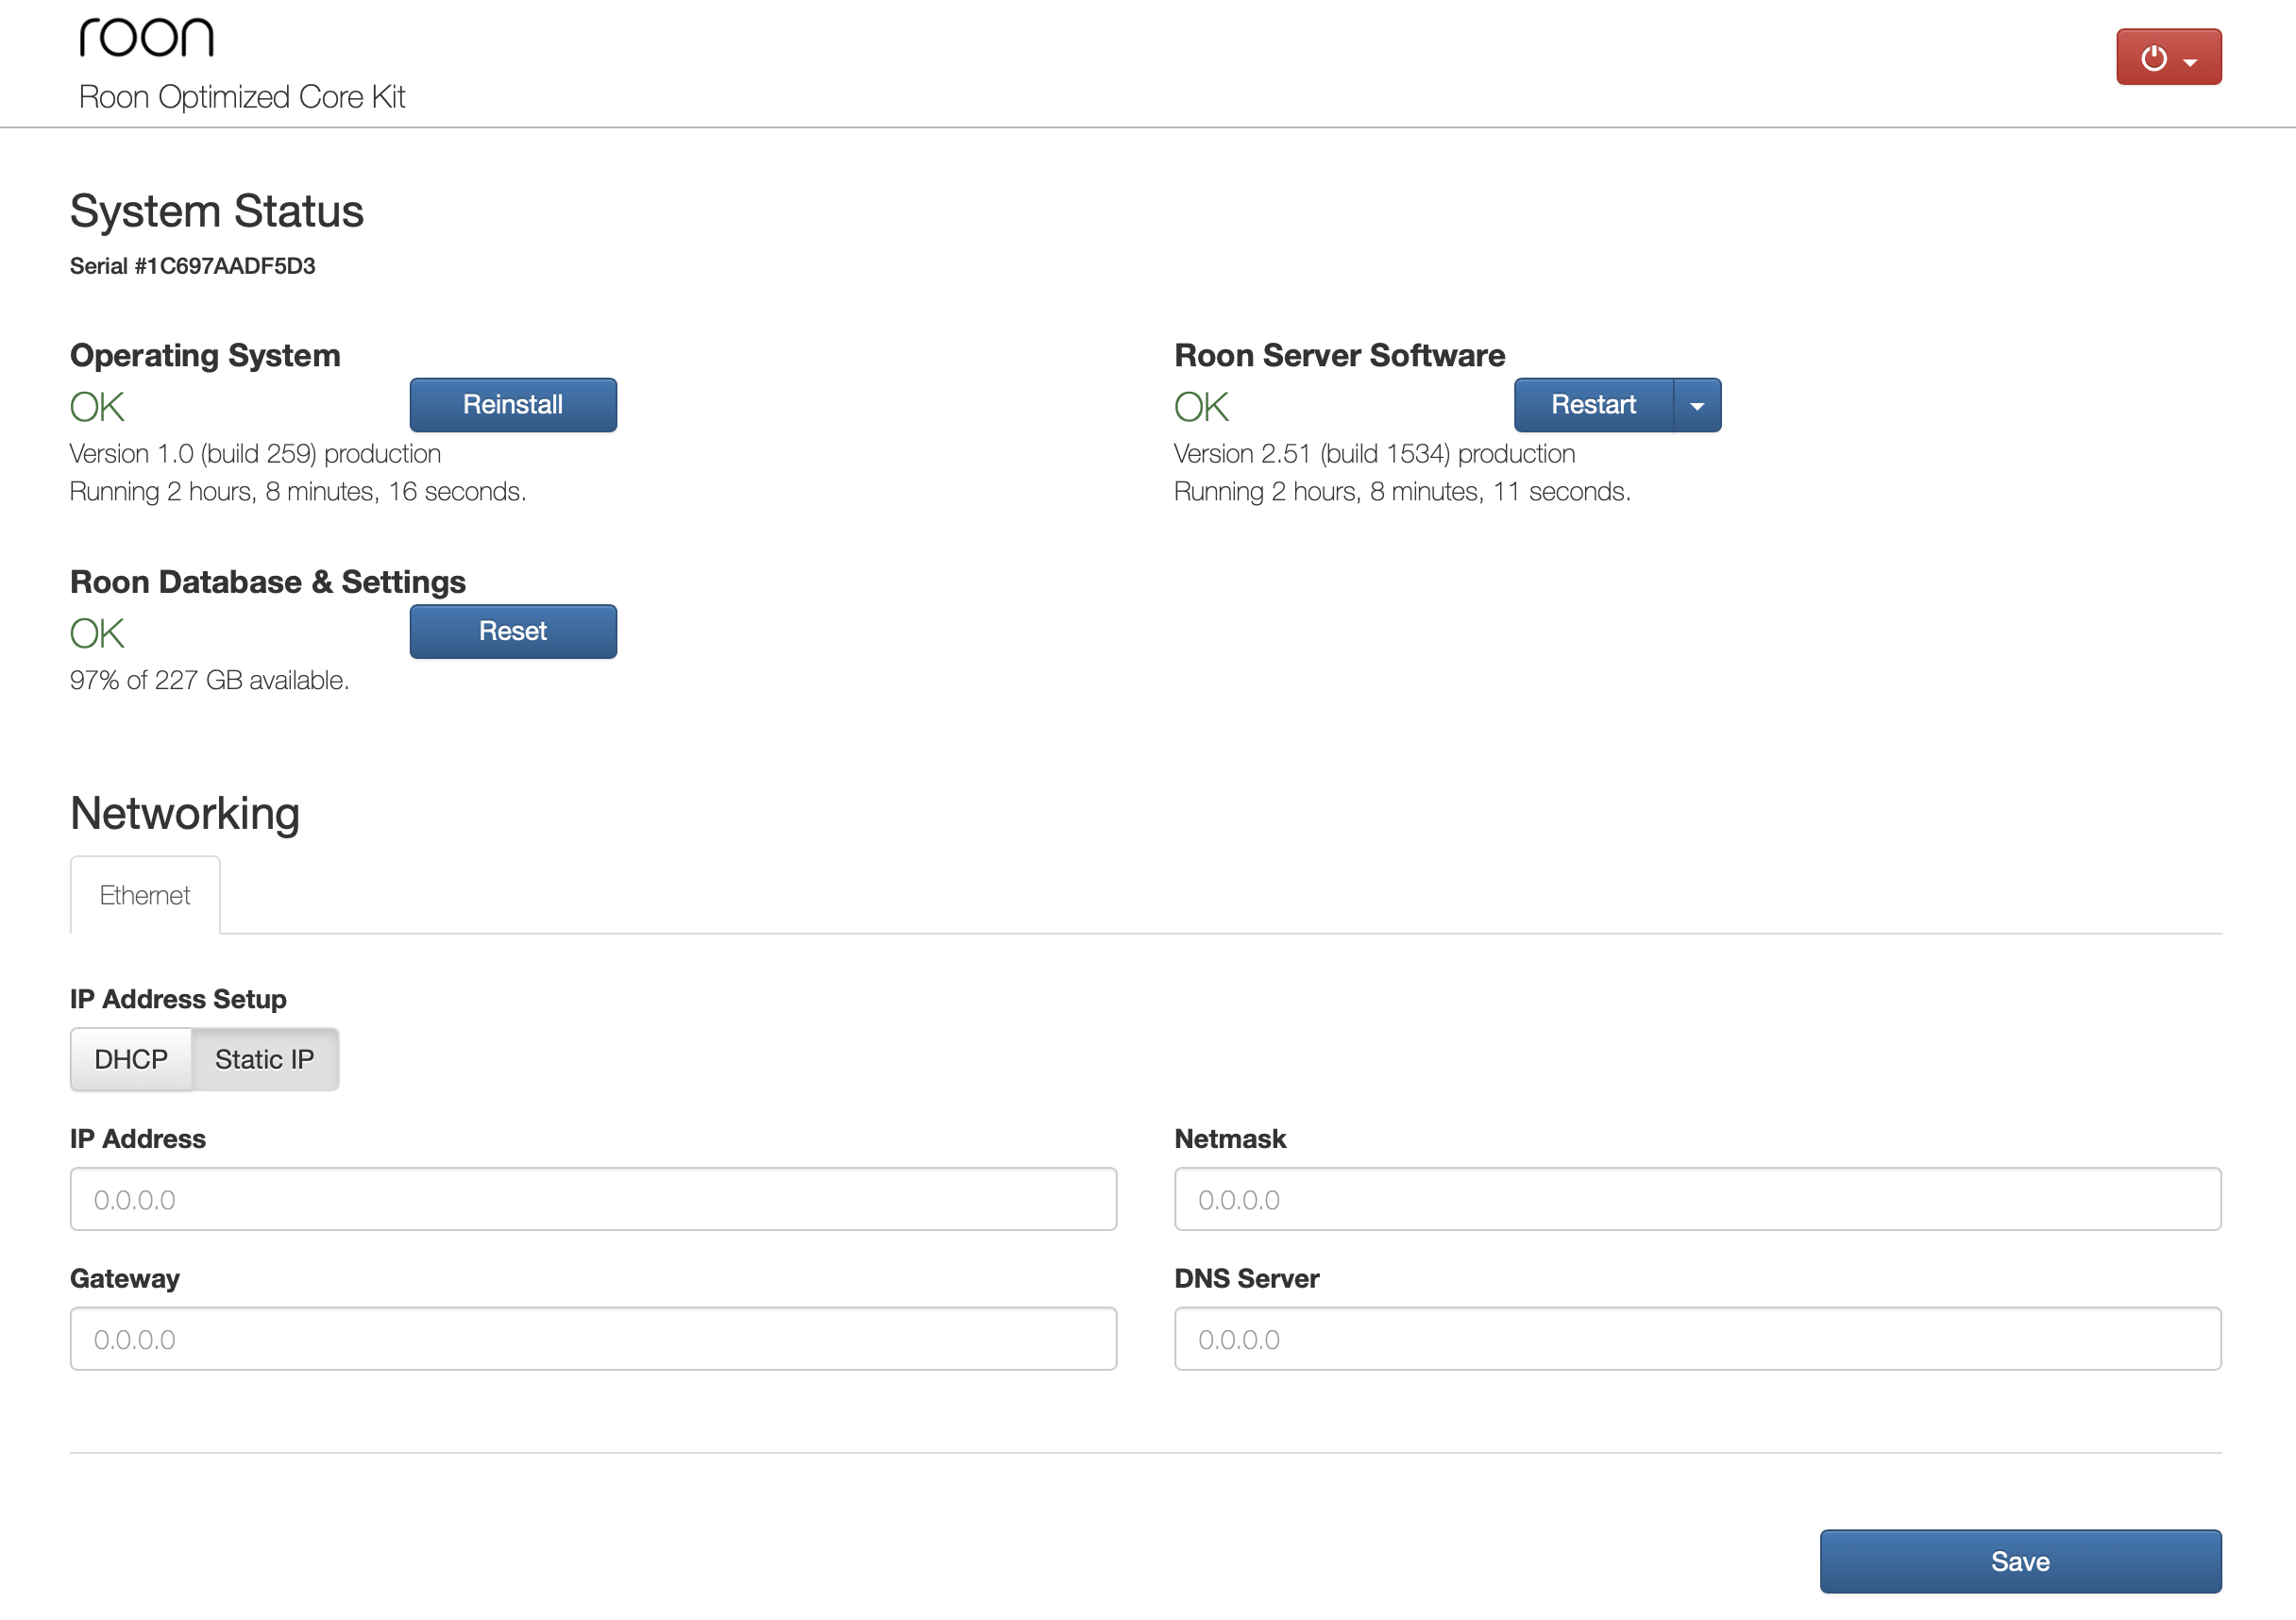Expand the power button dropdown caret
Viewport: 2296px width, 1620px height.
tap(2191, 61)
